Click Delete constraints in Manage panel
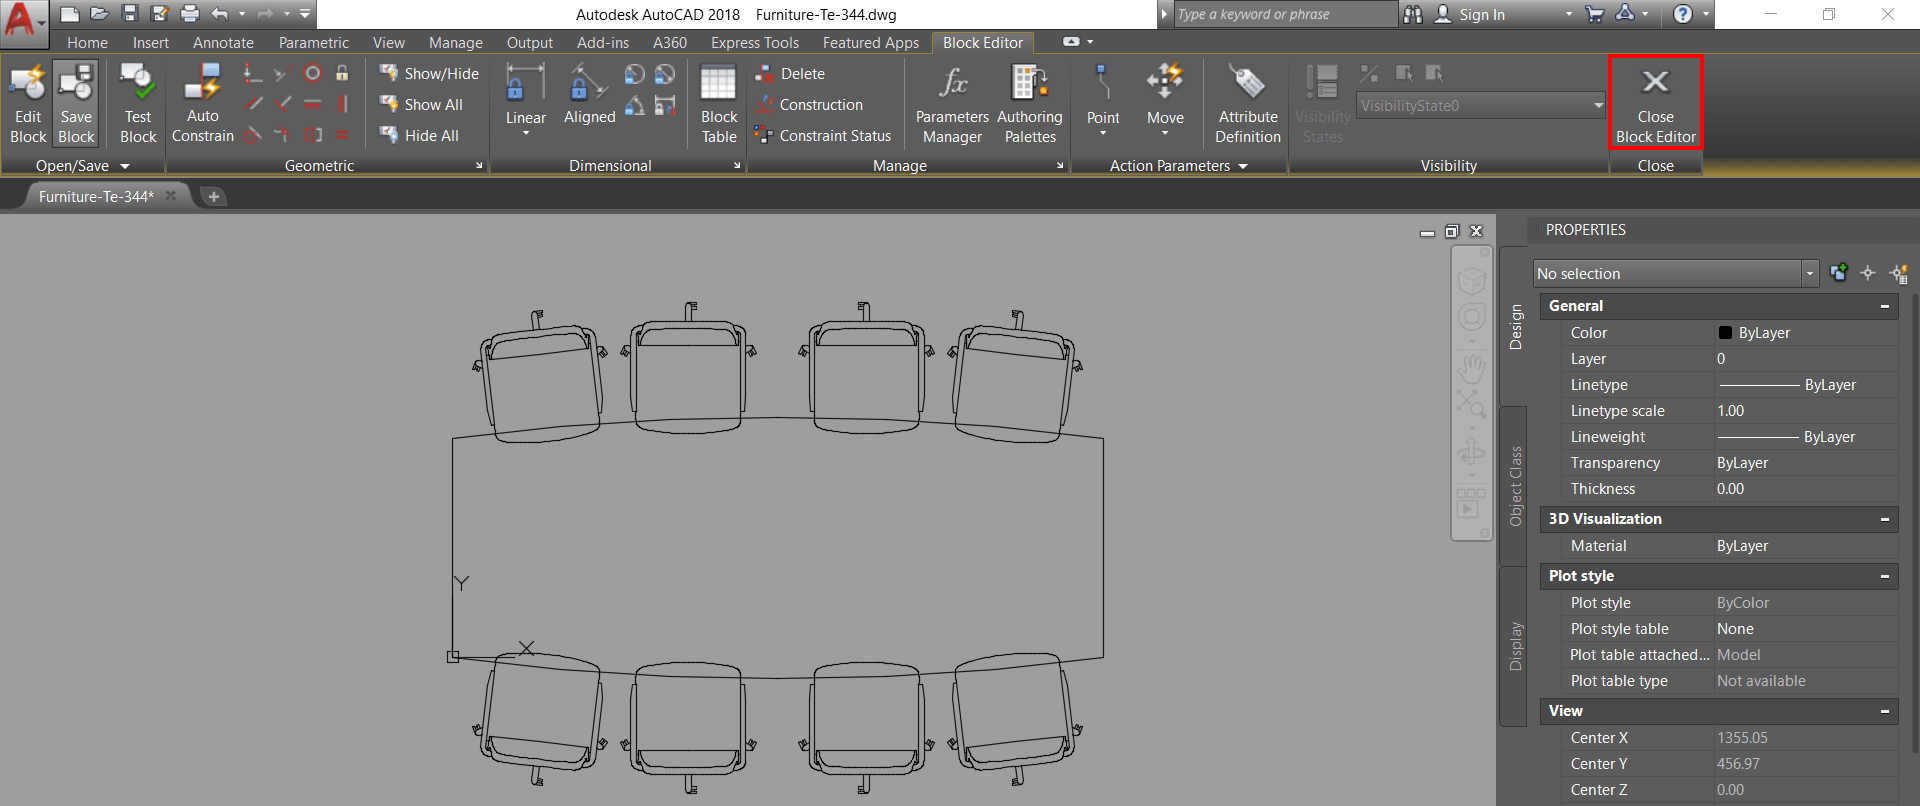Viewport: 1920px width, 806px height. 790,74
